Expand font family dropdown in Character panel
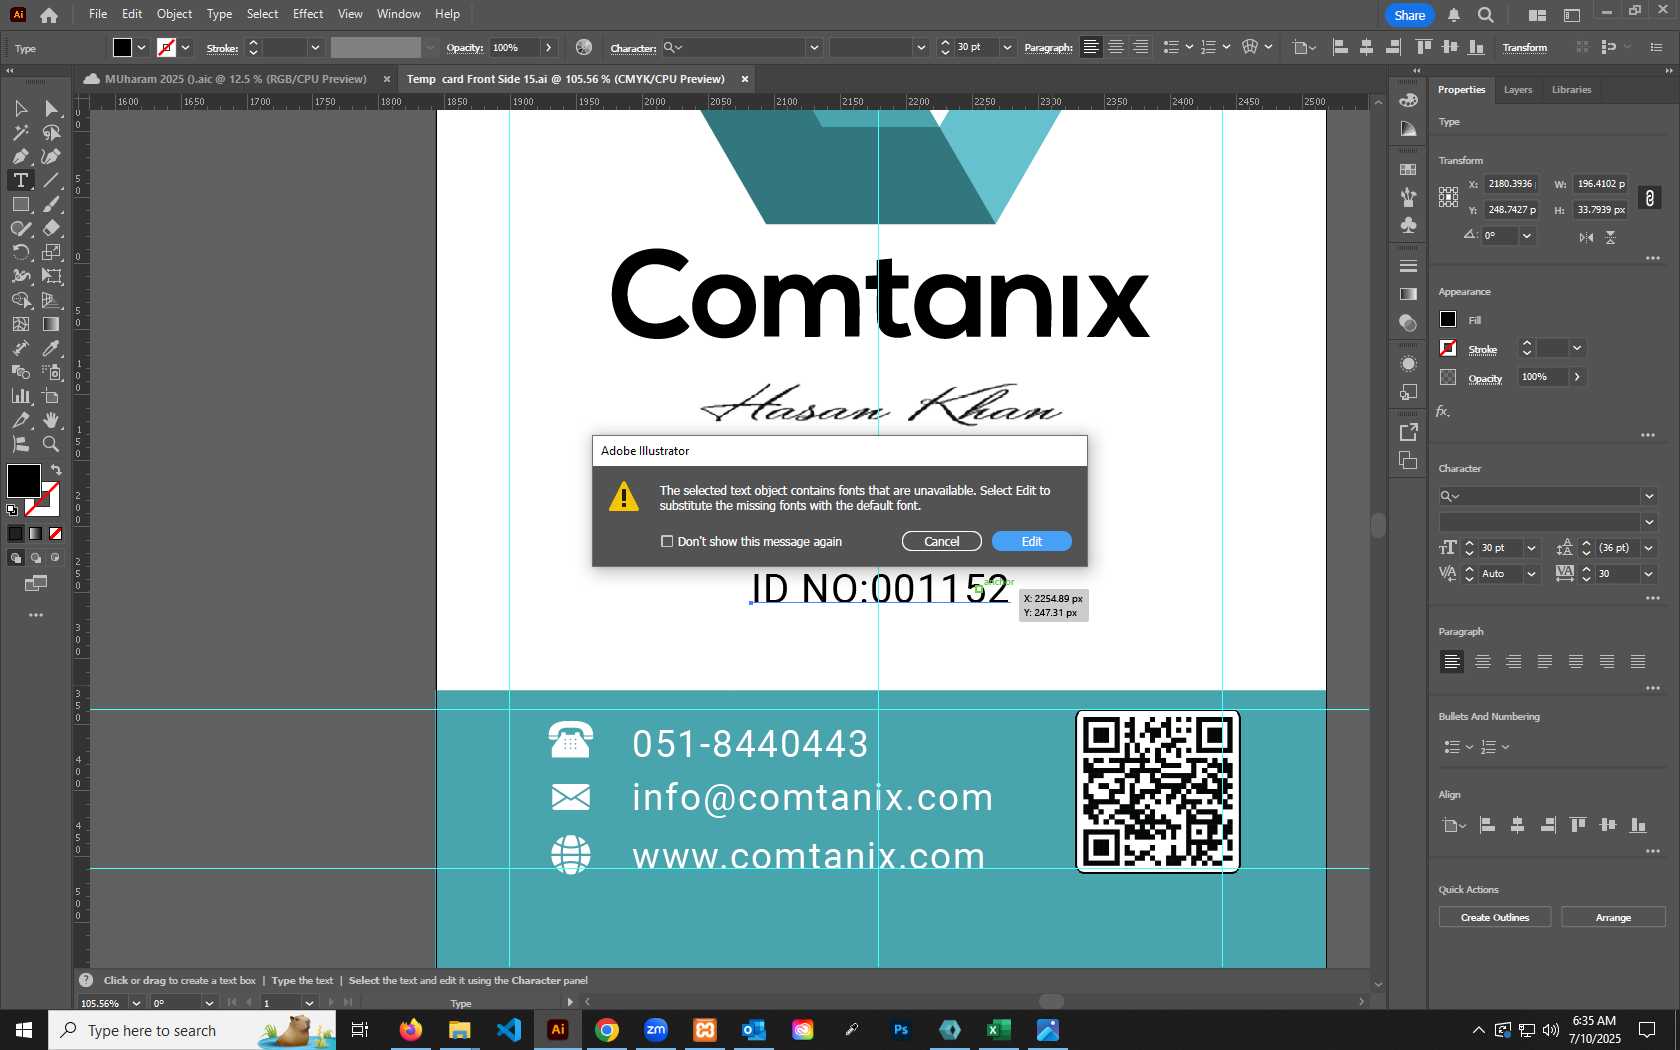Image resolution: width=1680 pixels, height=1050 pixels. point(1649,496)
